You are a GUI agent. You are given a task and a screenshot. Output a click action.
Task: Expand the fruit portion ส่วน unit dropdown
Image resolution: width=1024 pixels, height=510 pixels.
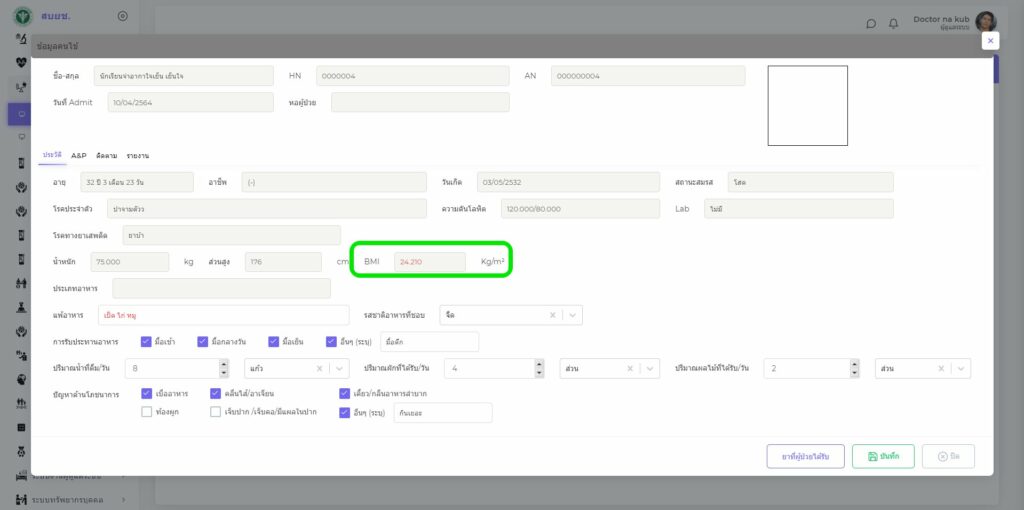point(959,369)
